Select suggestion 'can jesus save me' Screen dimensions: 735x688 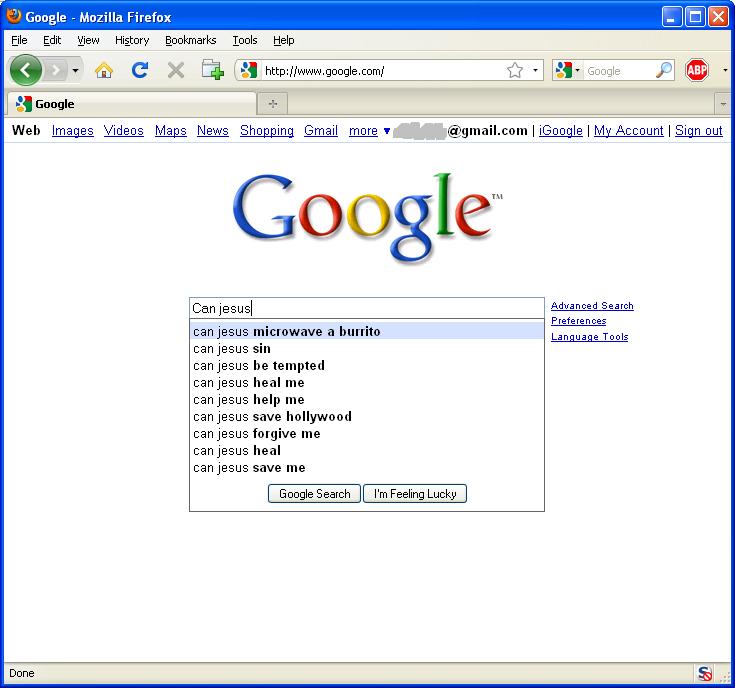point(367,468)
